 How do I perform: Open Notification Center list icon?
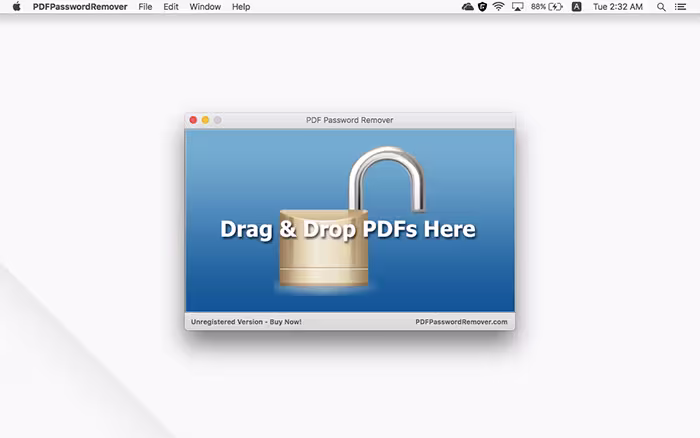click(x=680, y=7)
